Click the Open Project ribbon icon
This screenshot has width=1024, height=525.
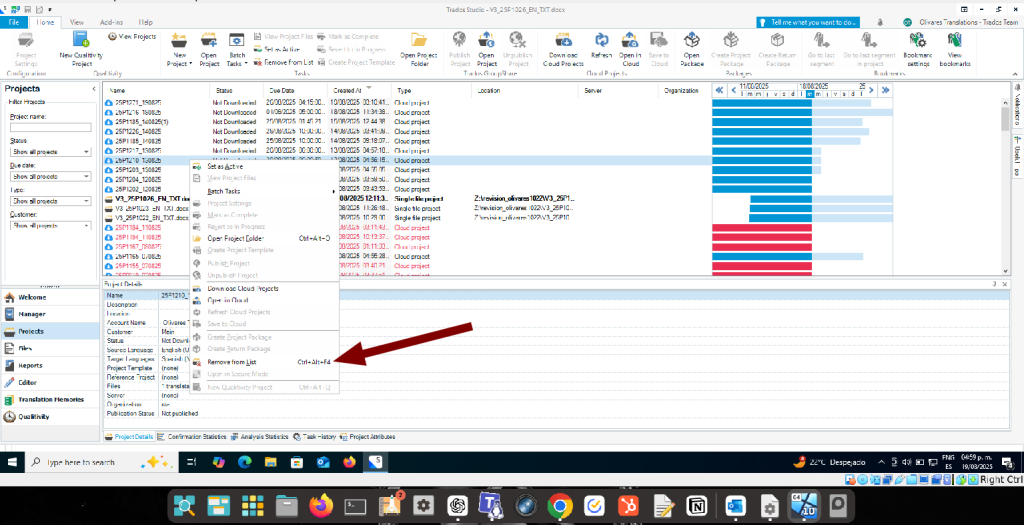point(209,44)
